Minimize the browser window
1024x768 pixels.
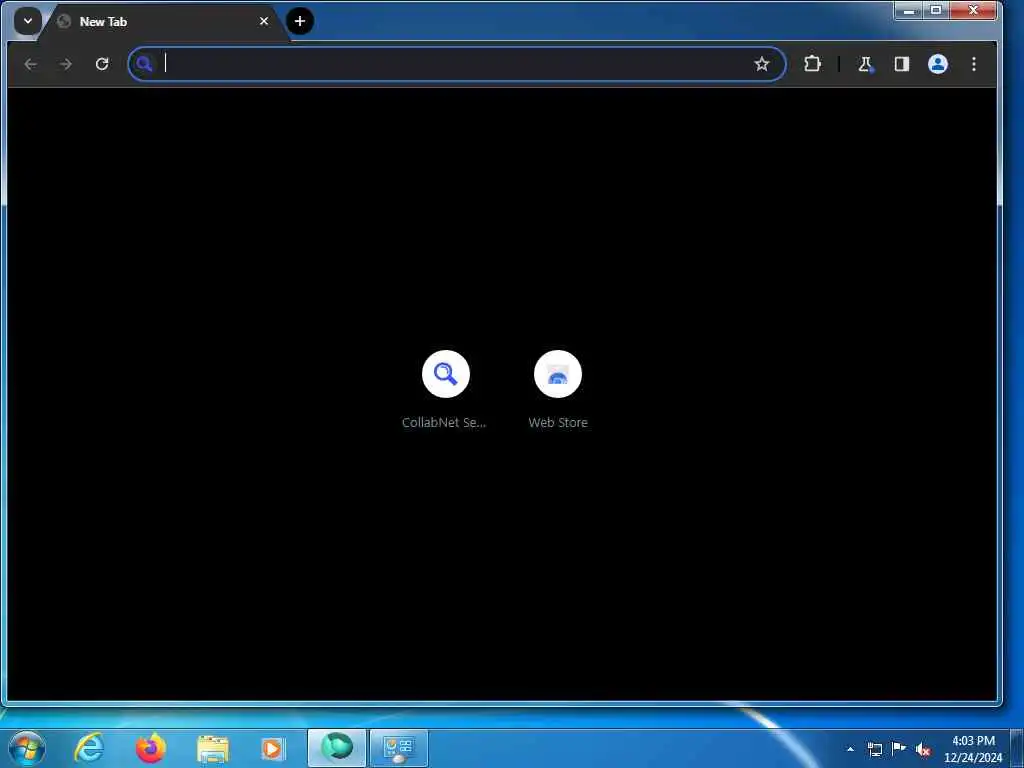[908, 10]
